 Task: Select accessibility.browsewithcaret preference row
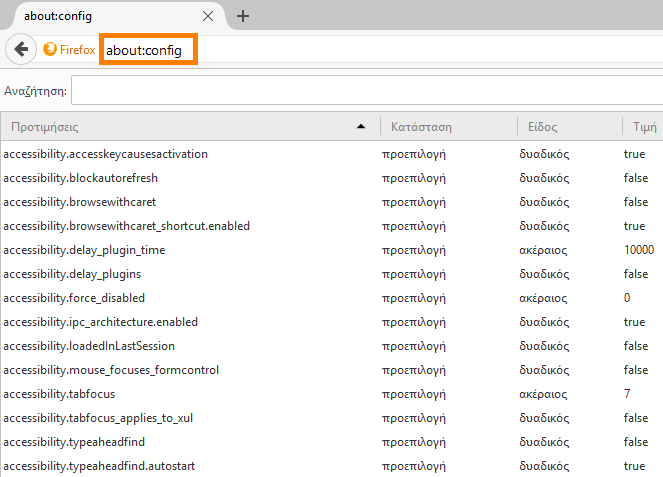point(332,202)
